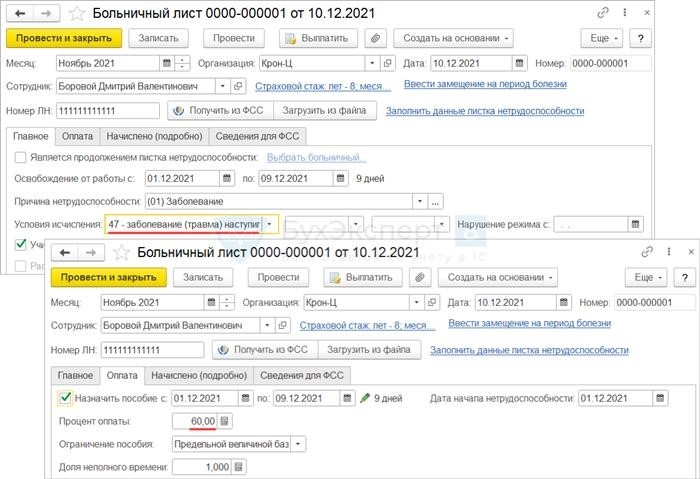Click Выбрать больничный link
The image size is (700, 479).
point(317,158)
